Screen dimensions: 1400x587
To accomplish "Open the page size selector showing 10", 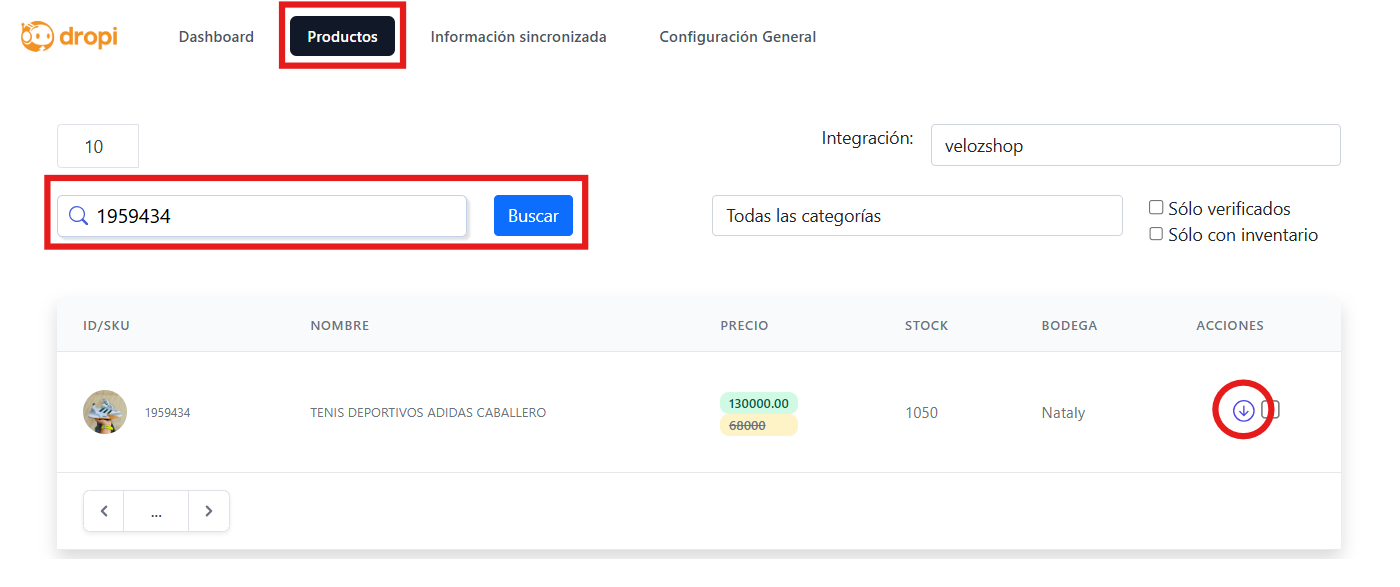I will (97, 147).
